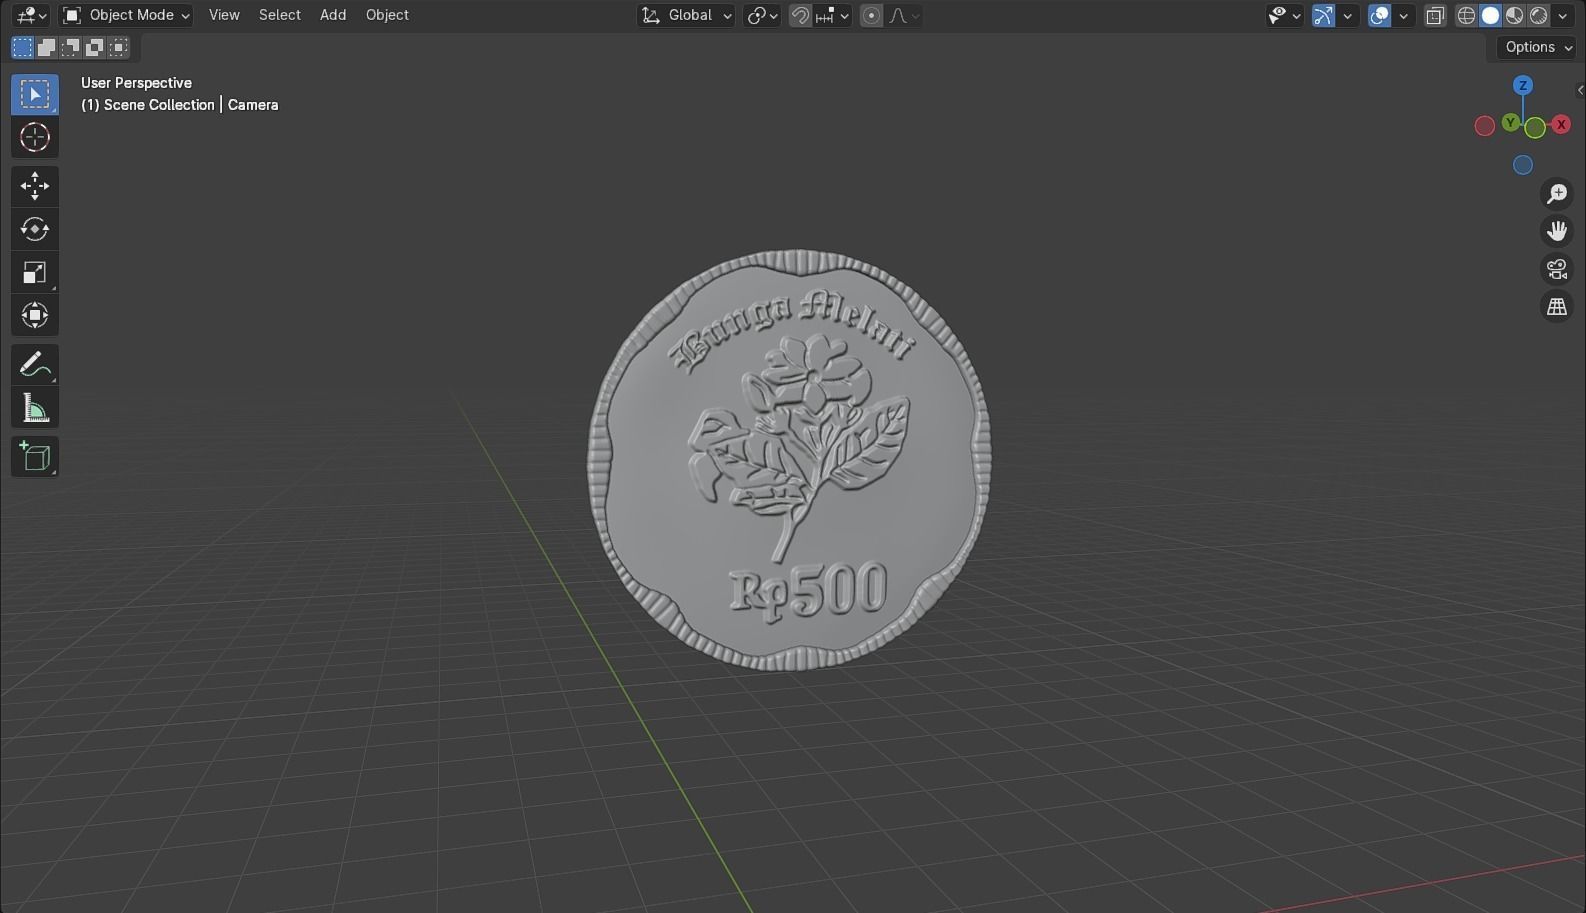This screenshot has height=913, width=1586.
Task: Switch perspective/orthographic with grid icon
Action: [x=1557, y=307]
